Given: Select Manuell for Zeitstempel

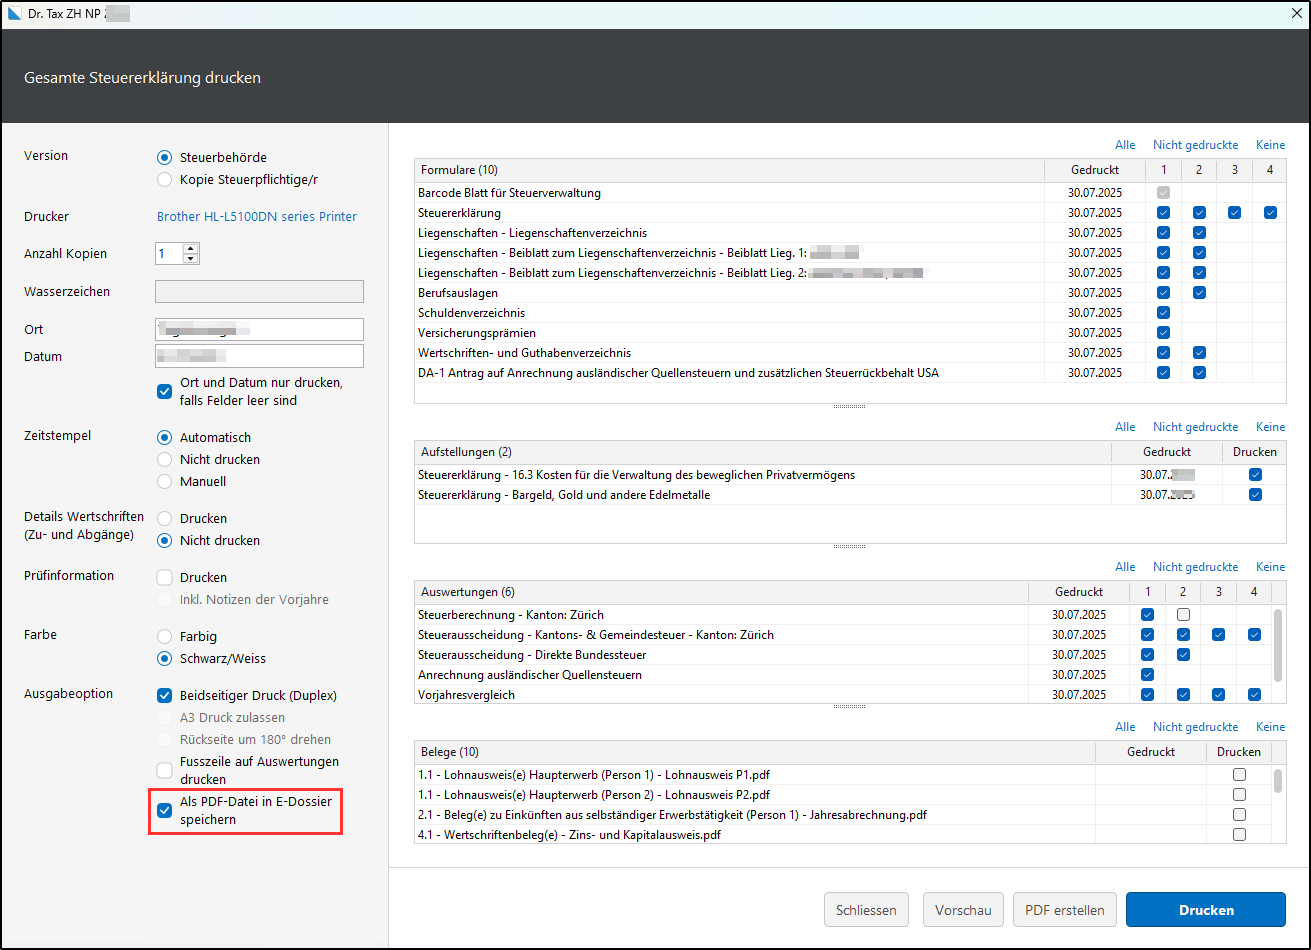Looking at the screenshot, I should point(165,481).
